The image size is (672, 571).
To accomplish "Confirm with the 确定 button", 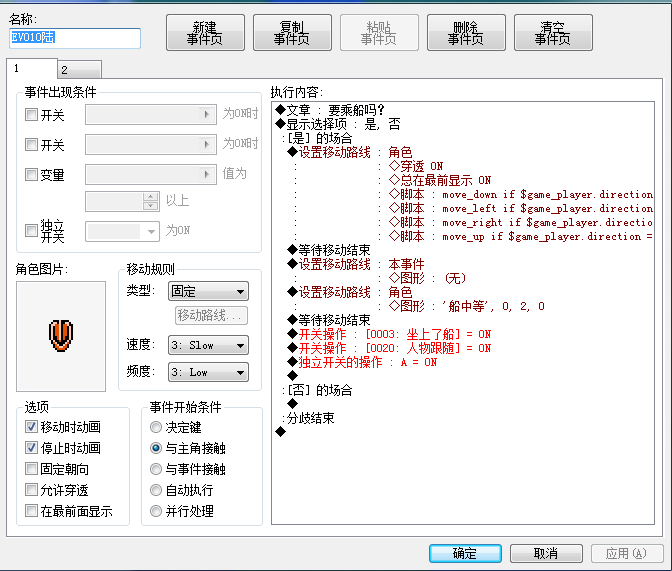I will coord(465,553).
